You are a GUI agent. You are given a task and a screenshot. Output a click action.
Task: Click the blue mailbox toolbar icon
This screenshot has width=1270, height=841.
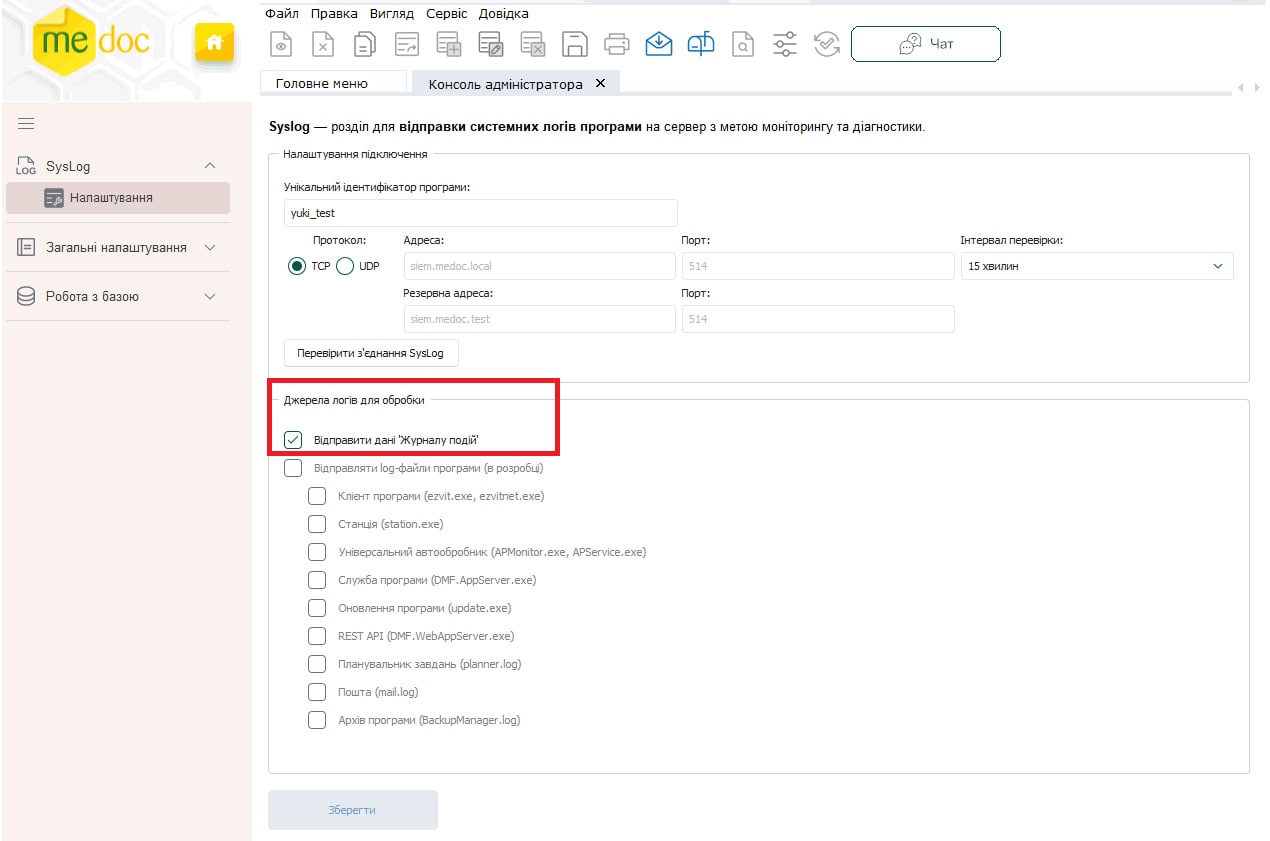click(701, 44)
